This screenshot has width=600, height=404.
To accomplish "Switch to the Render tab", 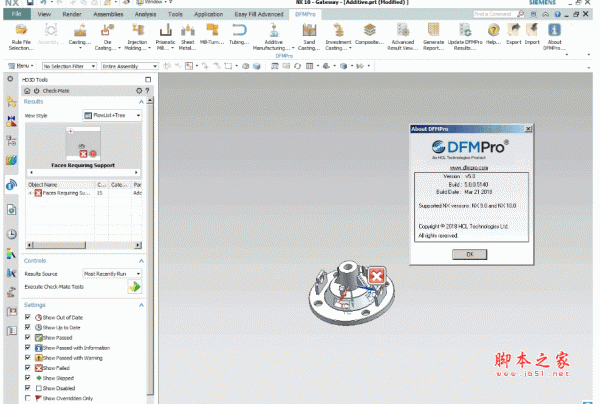I will click(72, 14).
